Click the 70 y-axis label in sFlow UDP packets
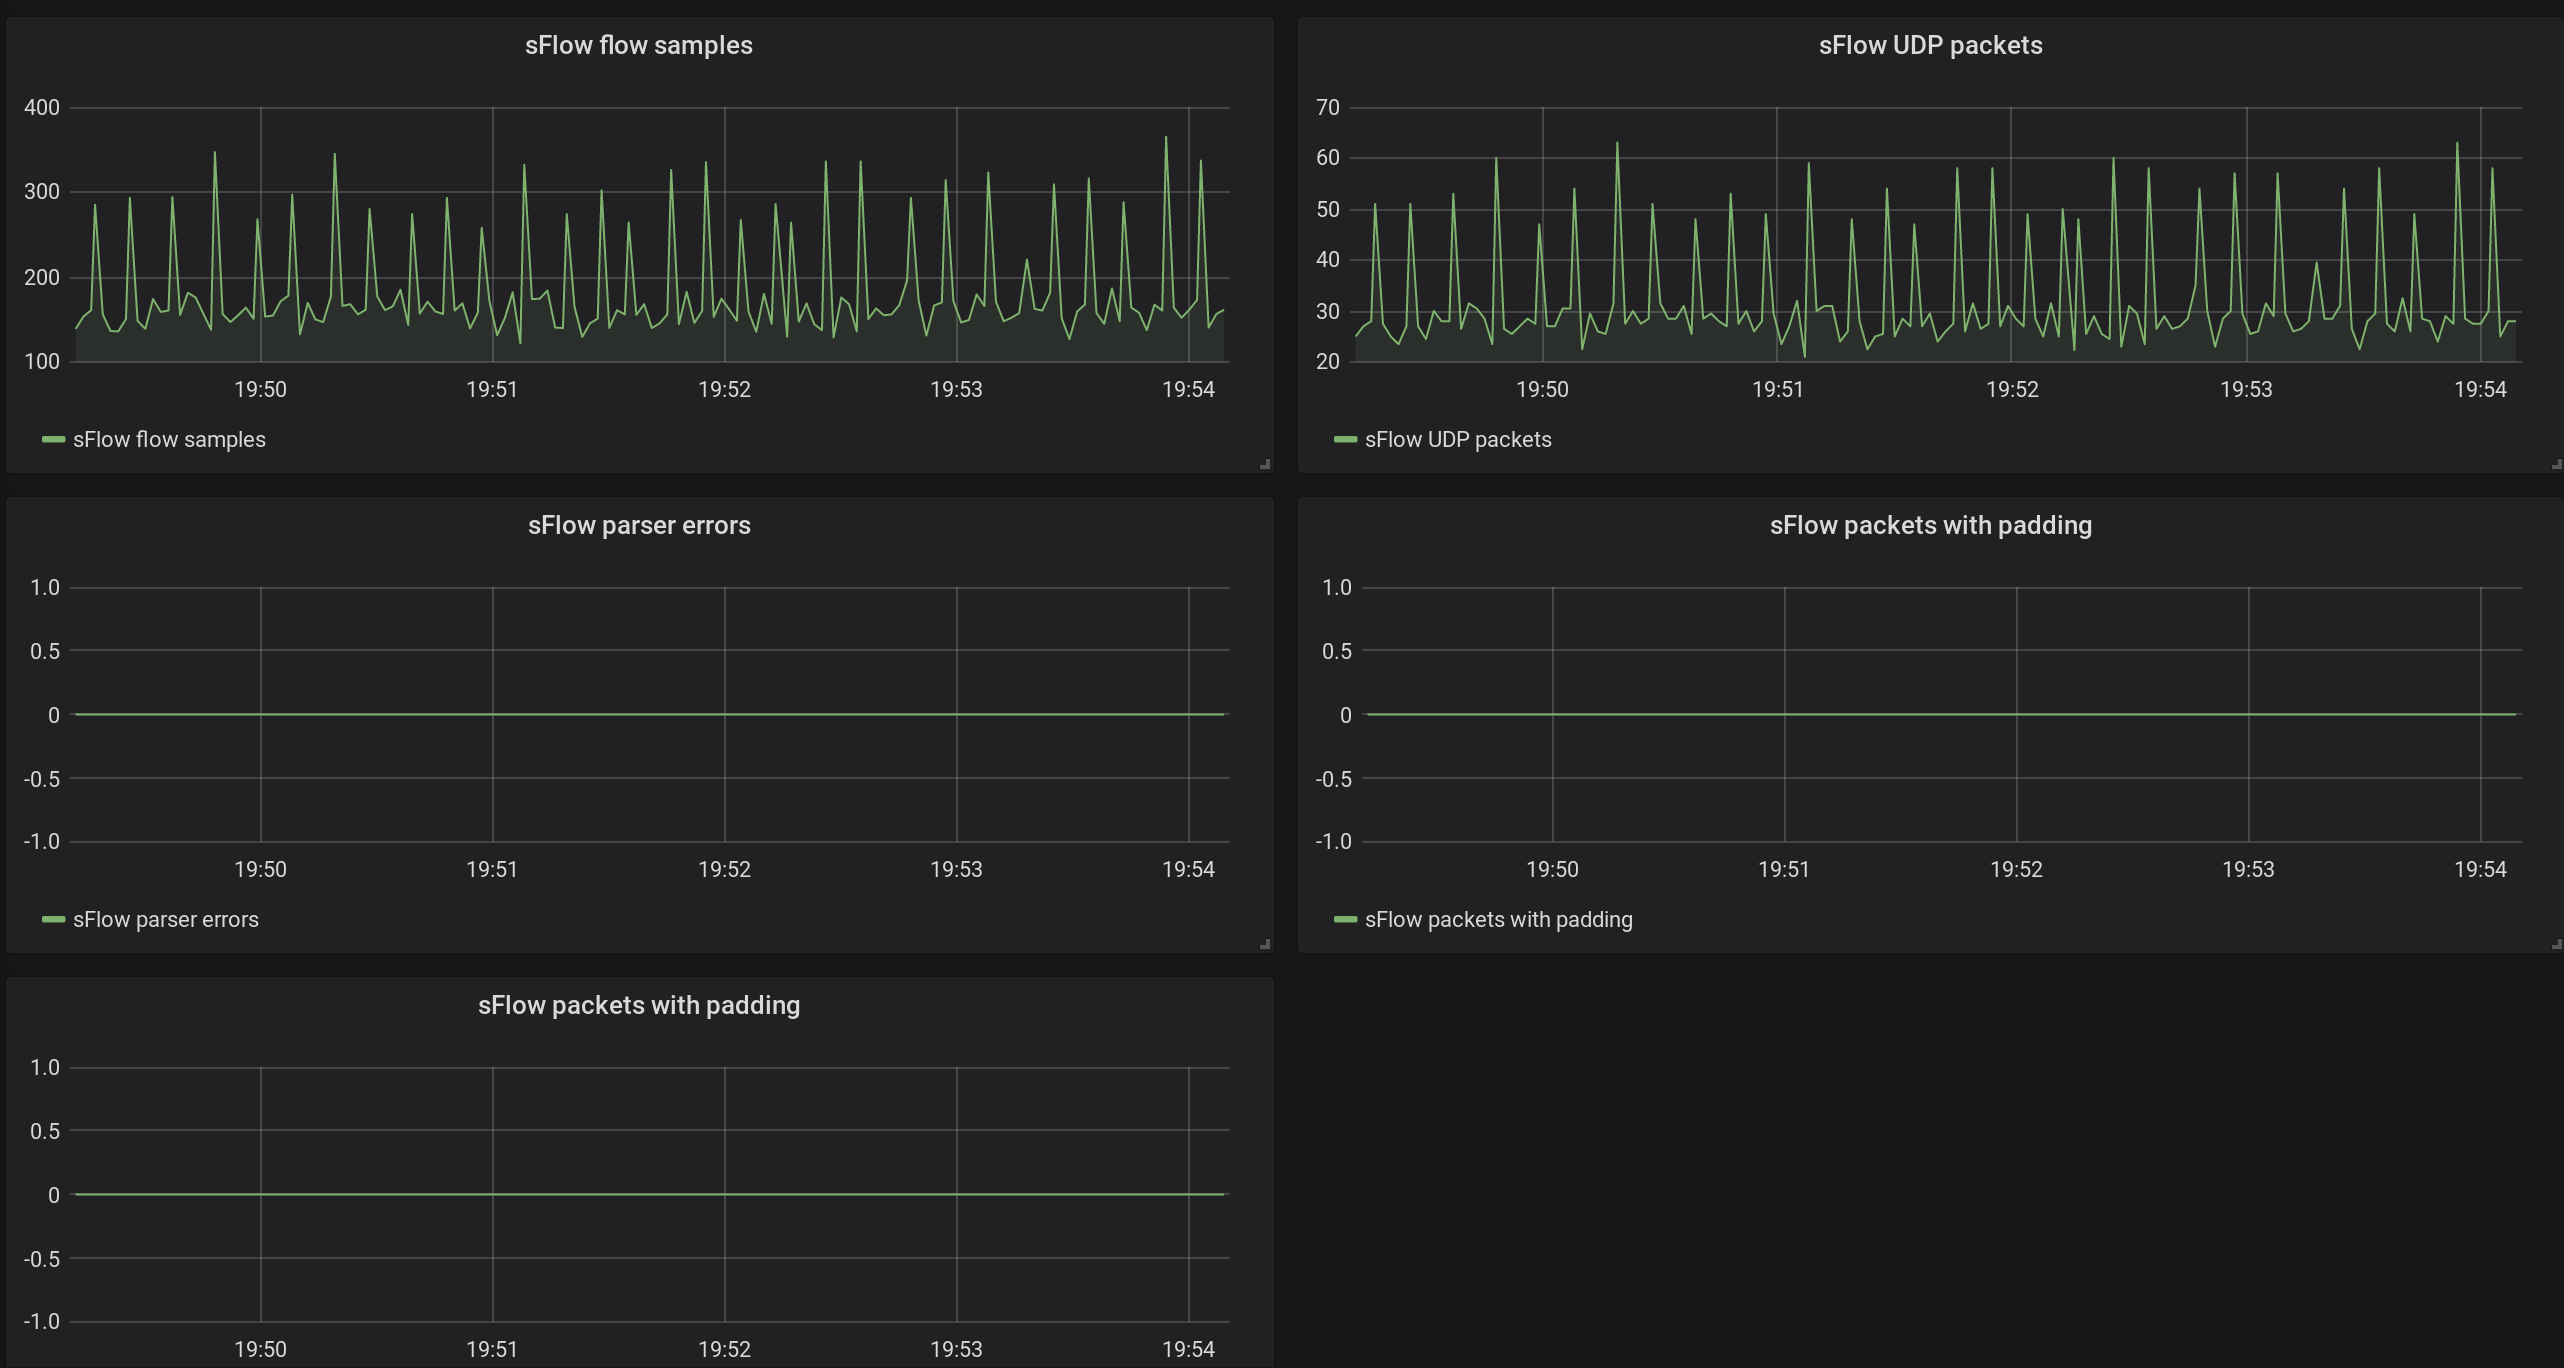This screenshot has height=1368, width=2564. [x=1327, y=108]
